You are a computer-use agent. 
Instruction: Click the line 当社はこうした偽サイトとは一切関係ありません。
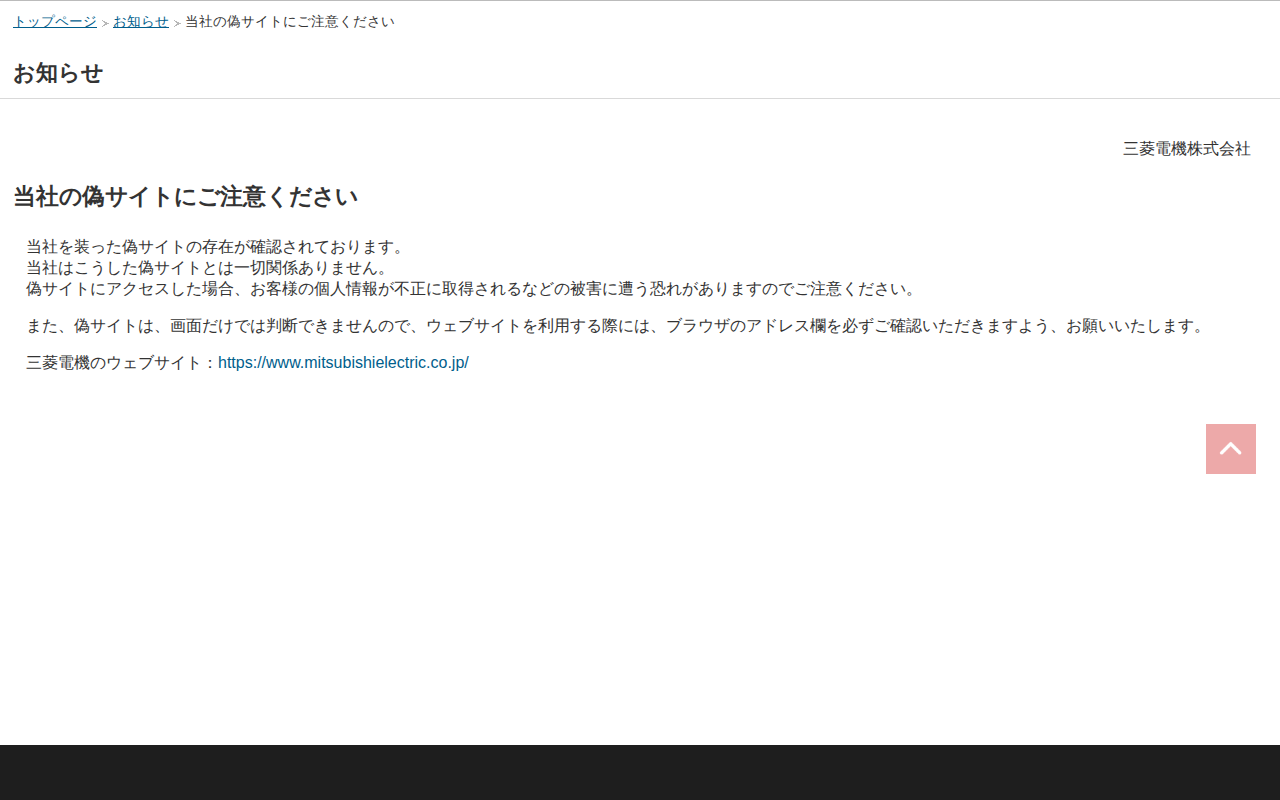[208, 268]
